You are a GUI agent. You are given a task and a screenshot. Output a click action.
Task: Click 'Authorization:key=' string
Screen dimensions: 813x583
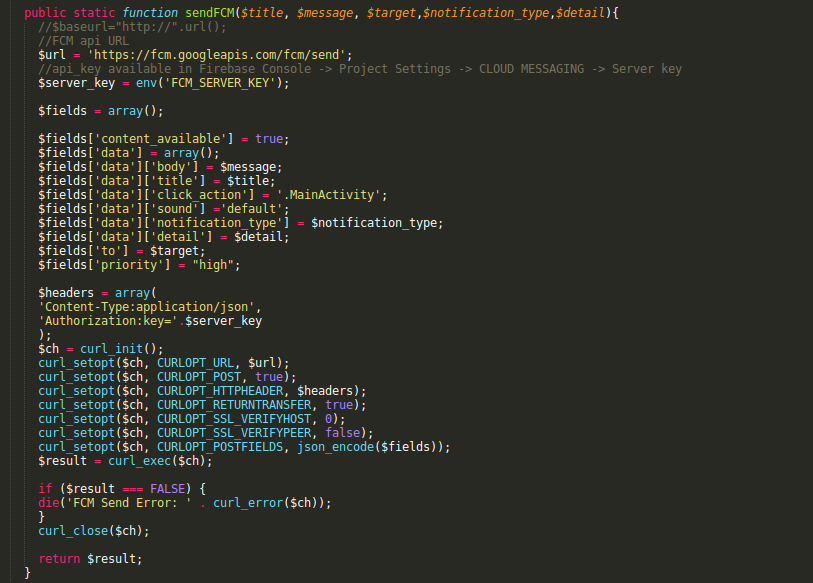pos(108,321)
